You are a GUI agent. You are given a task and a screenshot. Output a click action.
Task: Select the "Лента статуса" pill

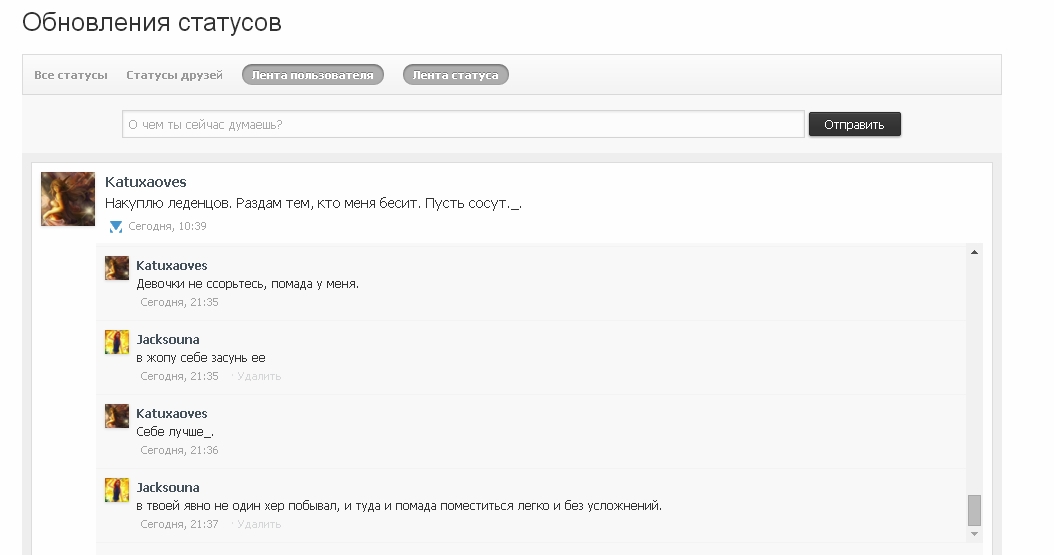click(x=455, y=75)
